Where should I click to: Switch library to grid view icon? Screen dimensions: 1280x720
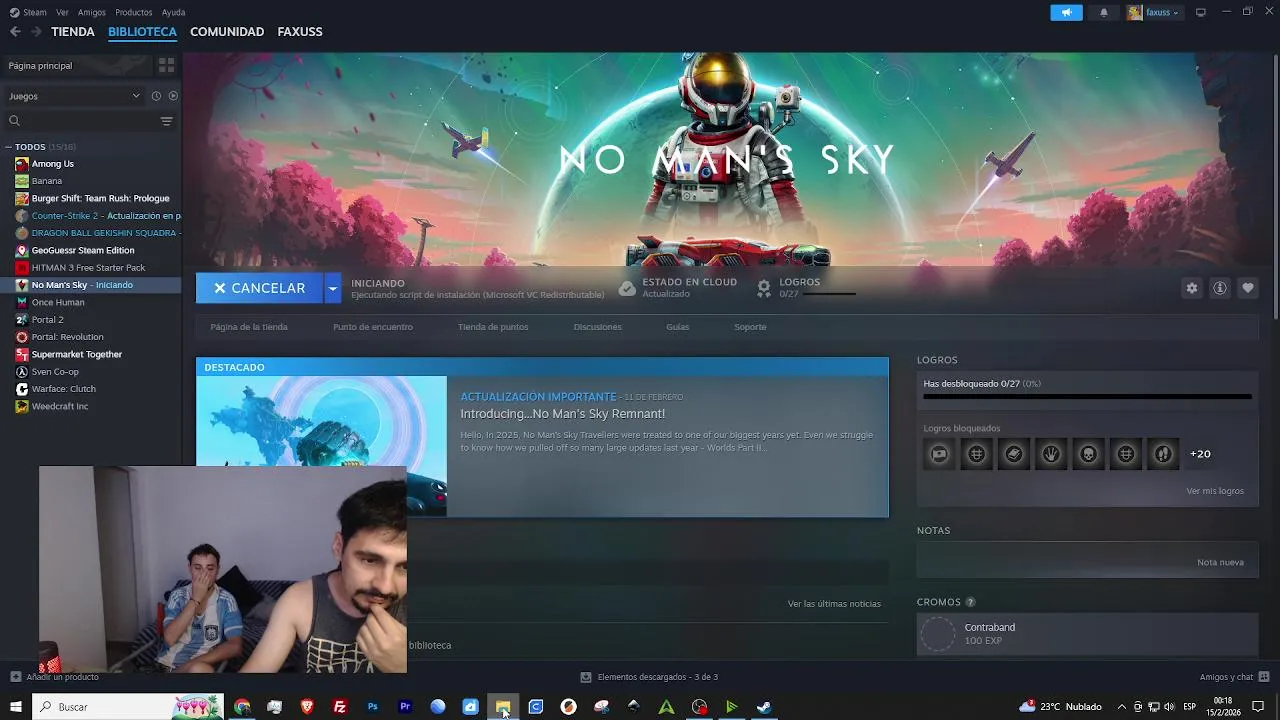click(166, 65)
